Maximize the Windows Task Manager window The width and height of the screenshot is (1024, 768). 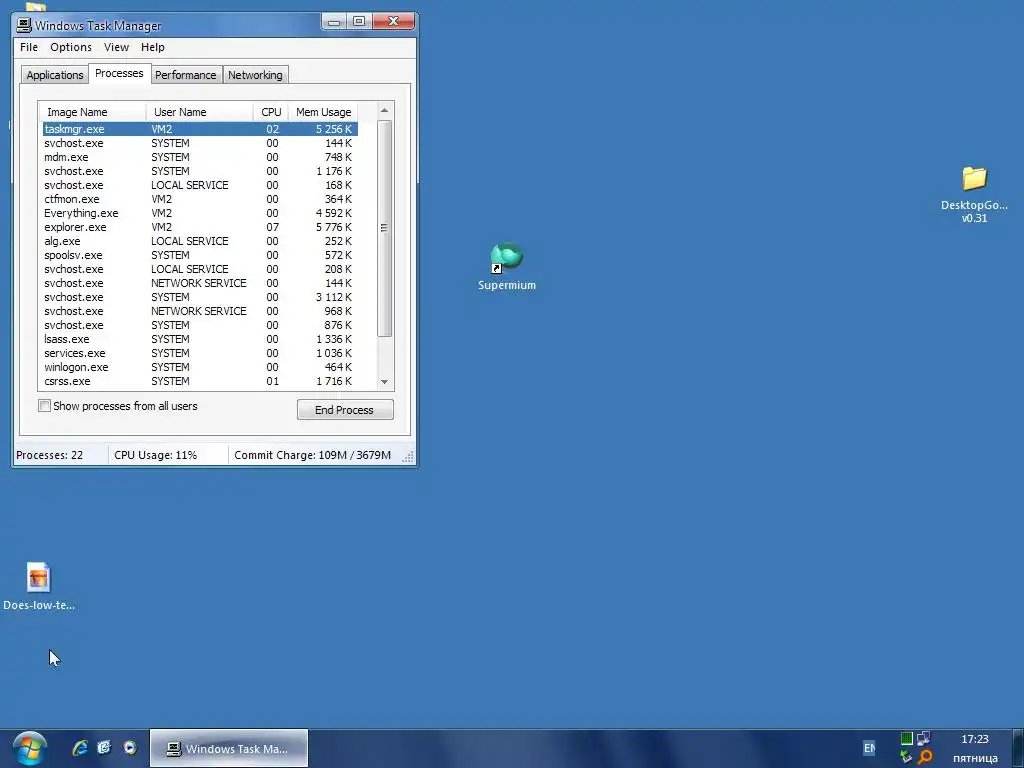(359, 22)
